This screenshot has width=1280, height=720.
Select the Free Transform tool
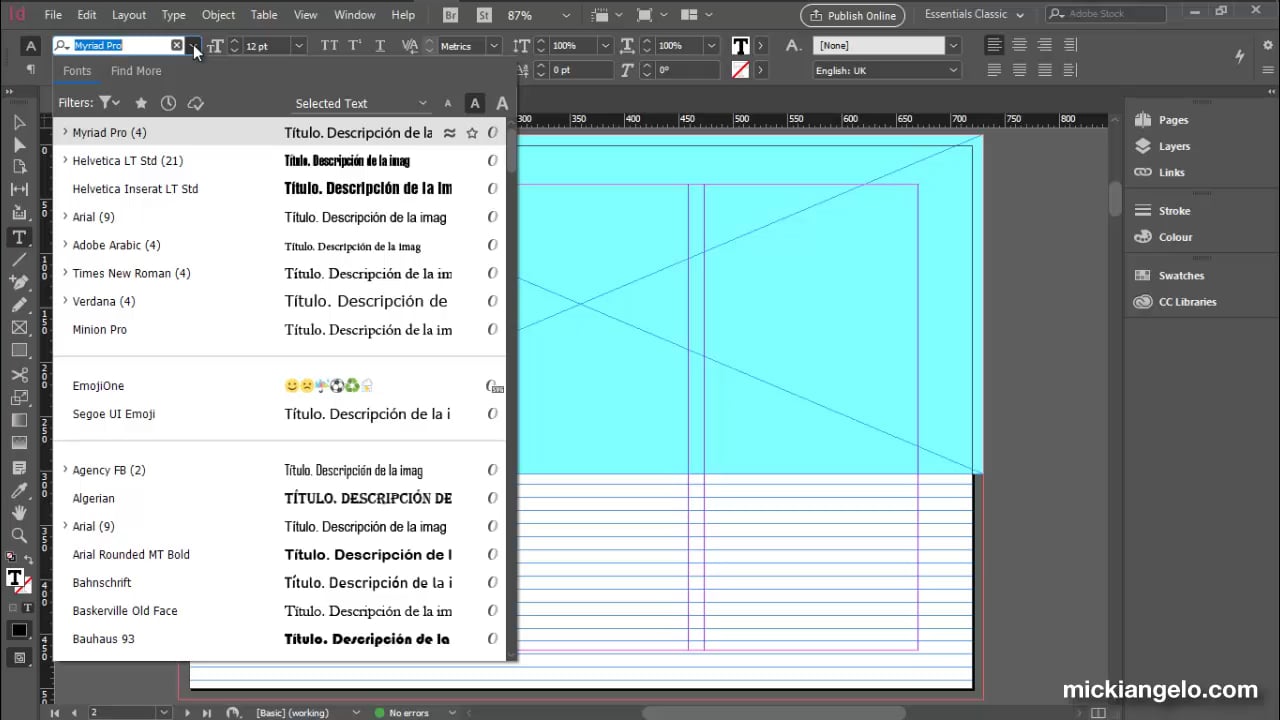point(19,398)
